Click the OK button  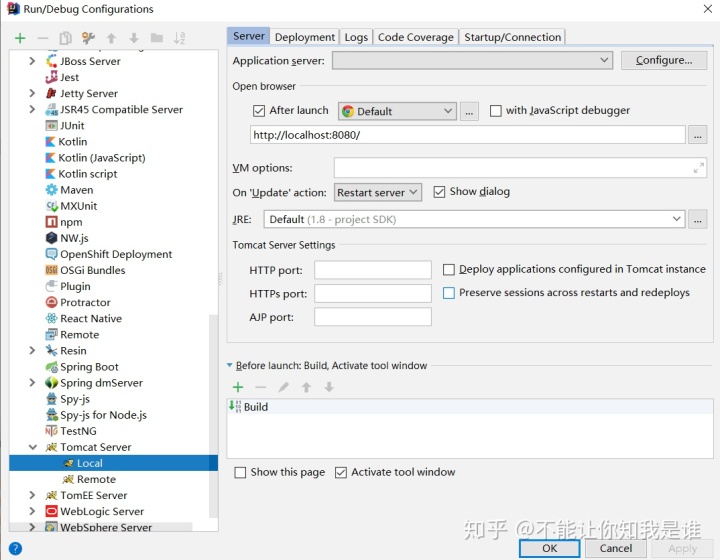coord(550,548)
